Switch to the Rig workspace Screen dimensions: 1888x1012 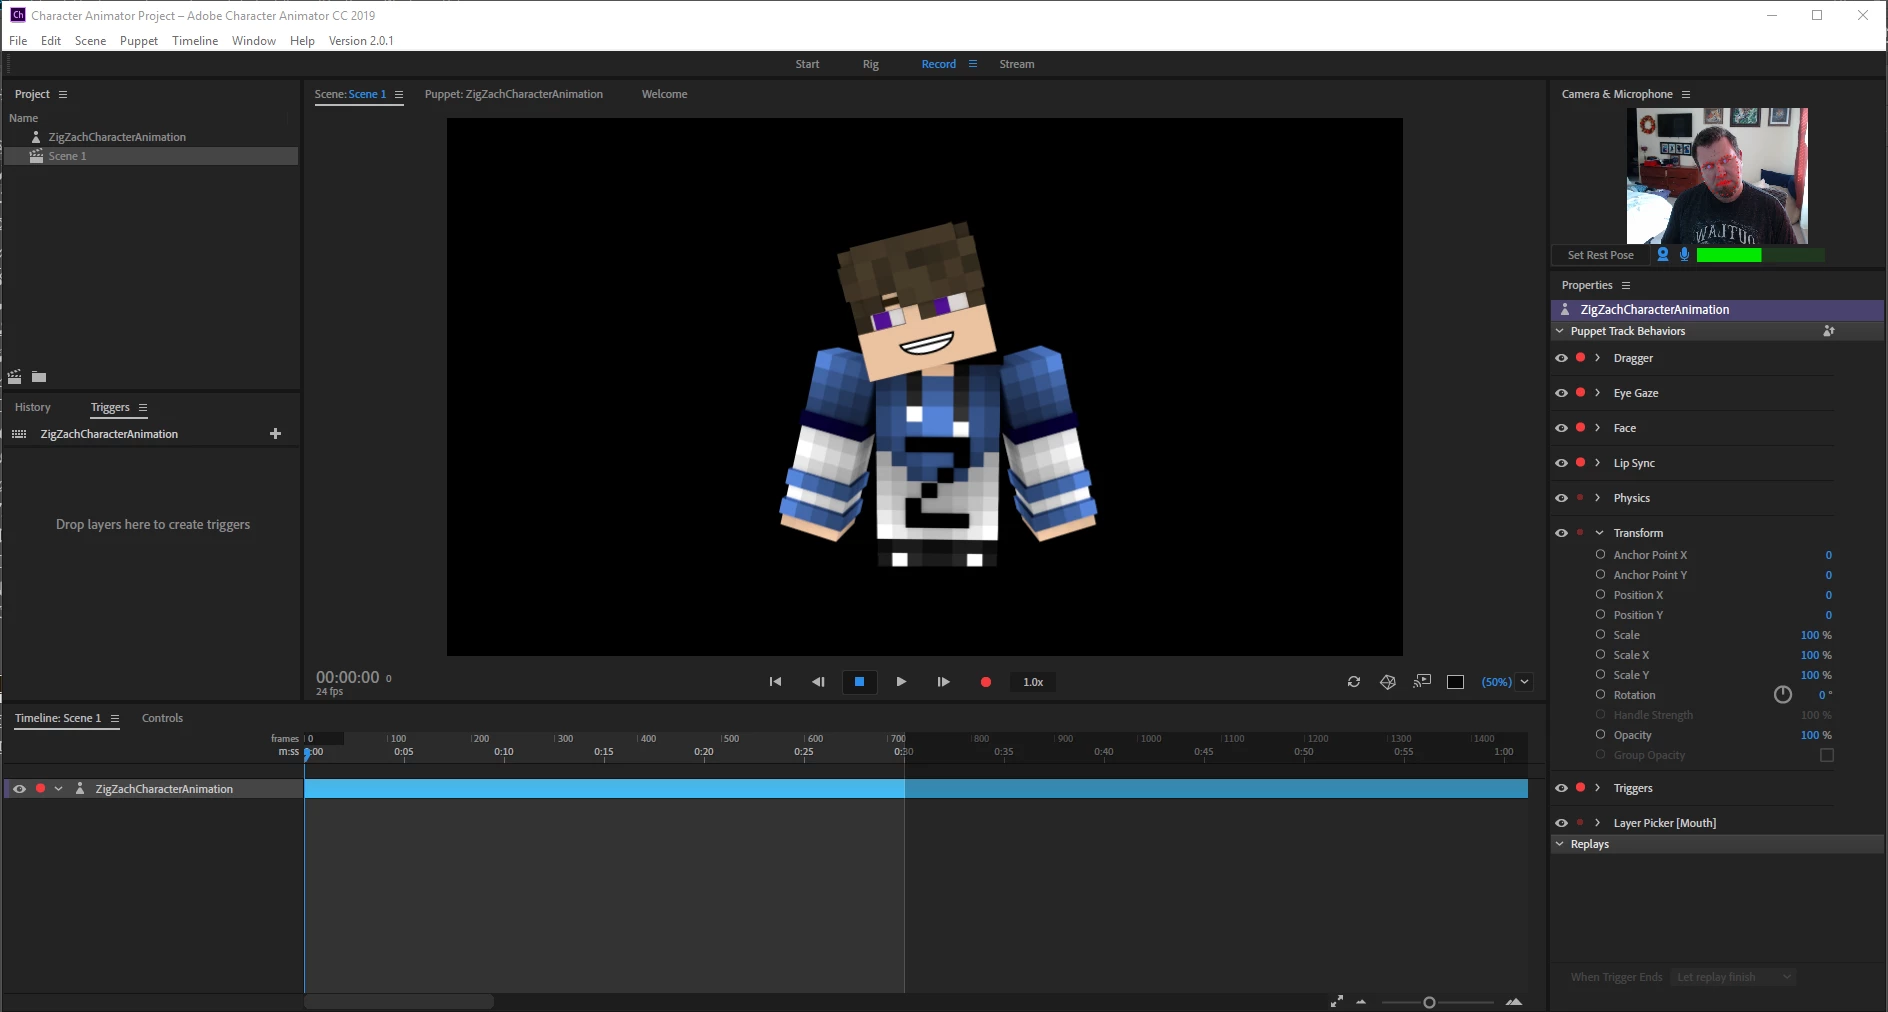click(x=871, y=64)
